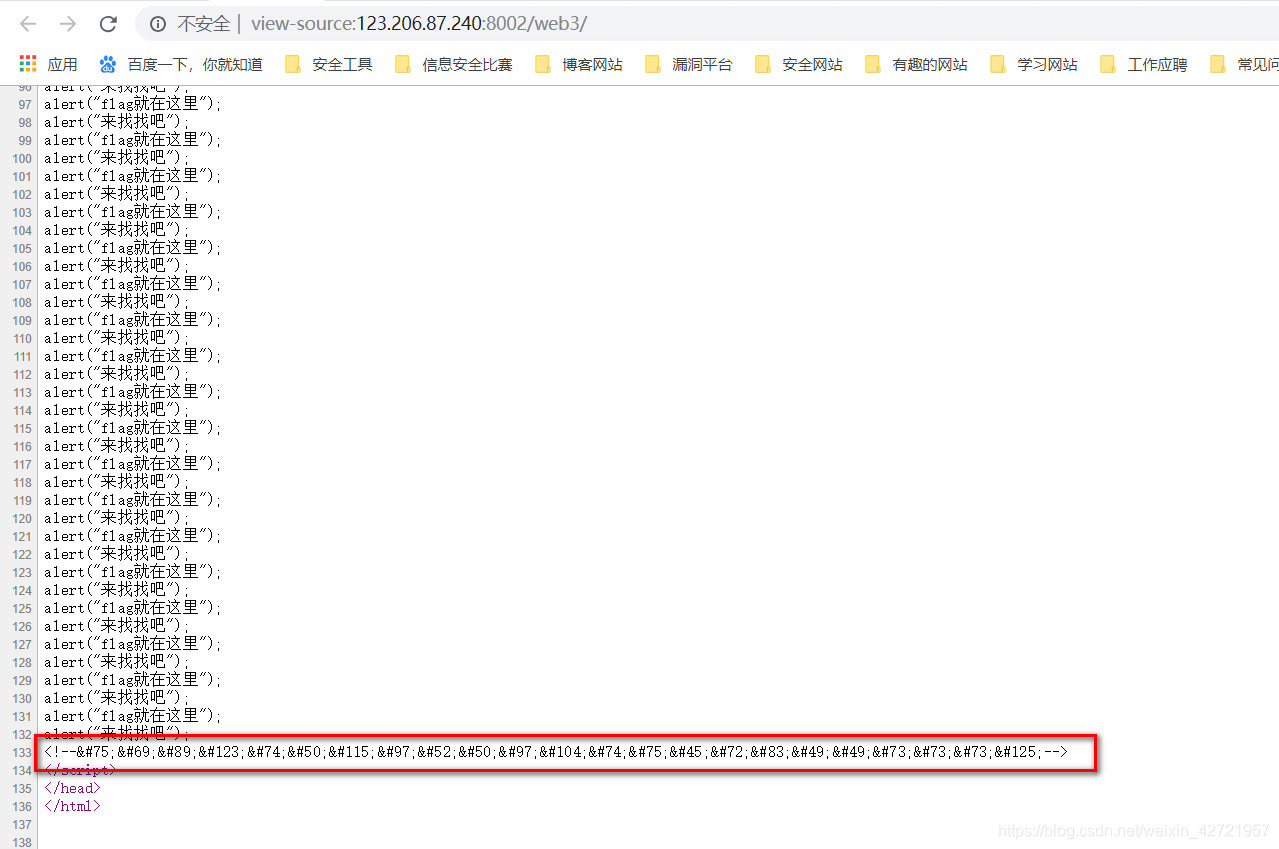Click the Baidu paw icon
Viewport: 1279px width, 849px height.
click(x=108, y=64)
